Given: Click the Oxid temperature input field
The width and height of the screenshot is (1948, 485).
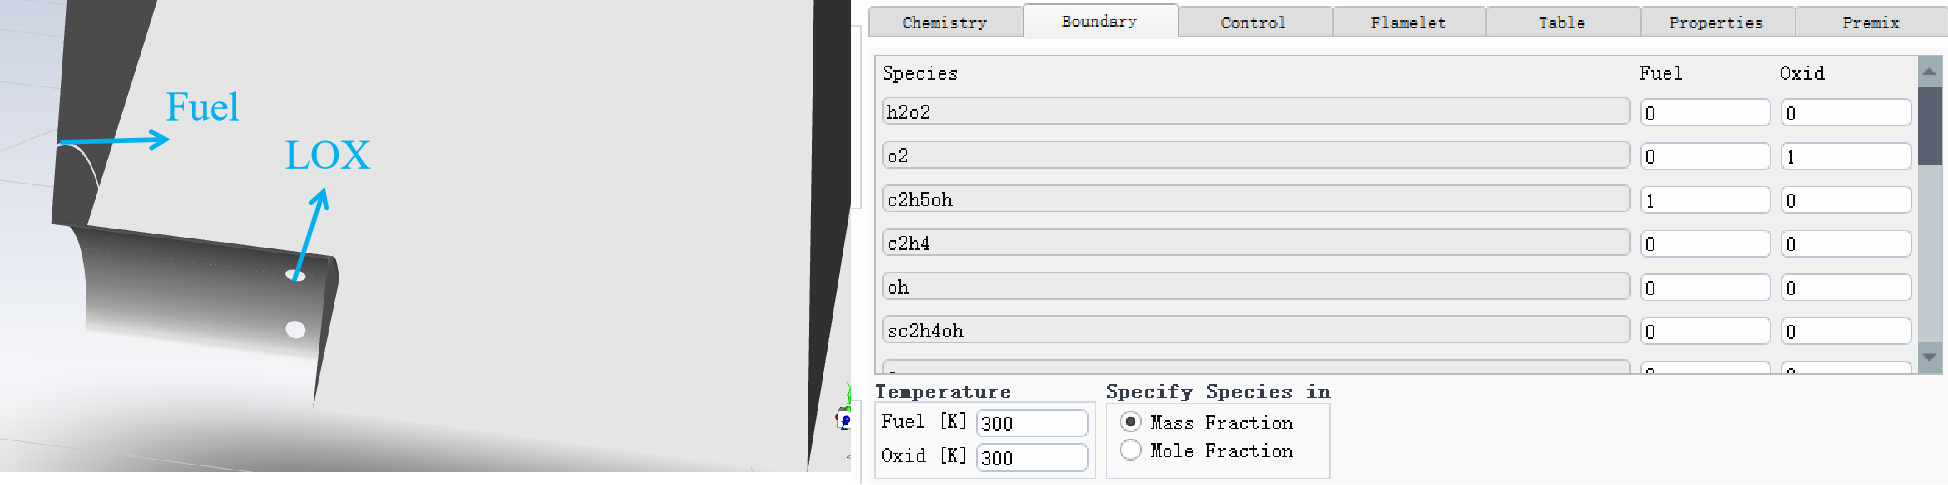Looking at the screenshot, I should tap(1031, 457).
